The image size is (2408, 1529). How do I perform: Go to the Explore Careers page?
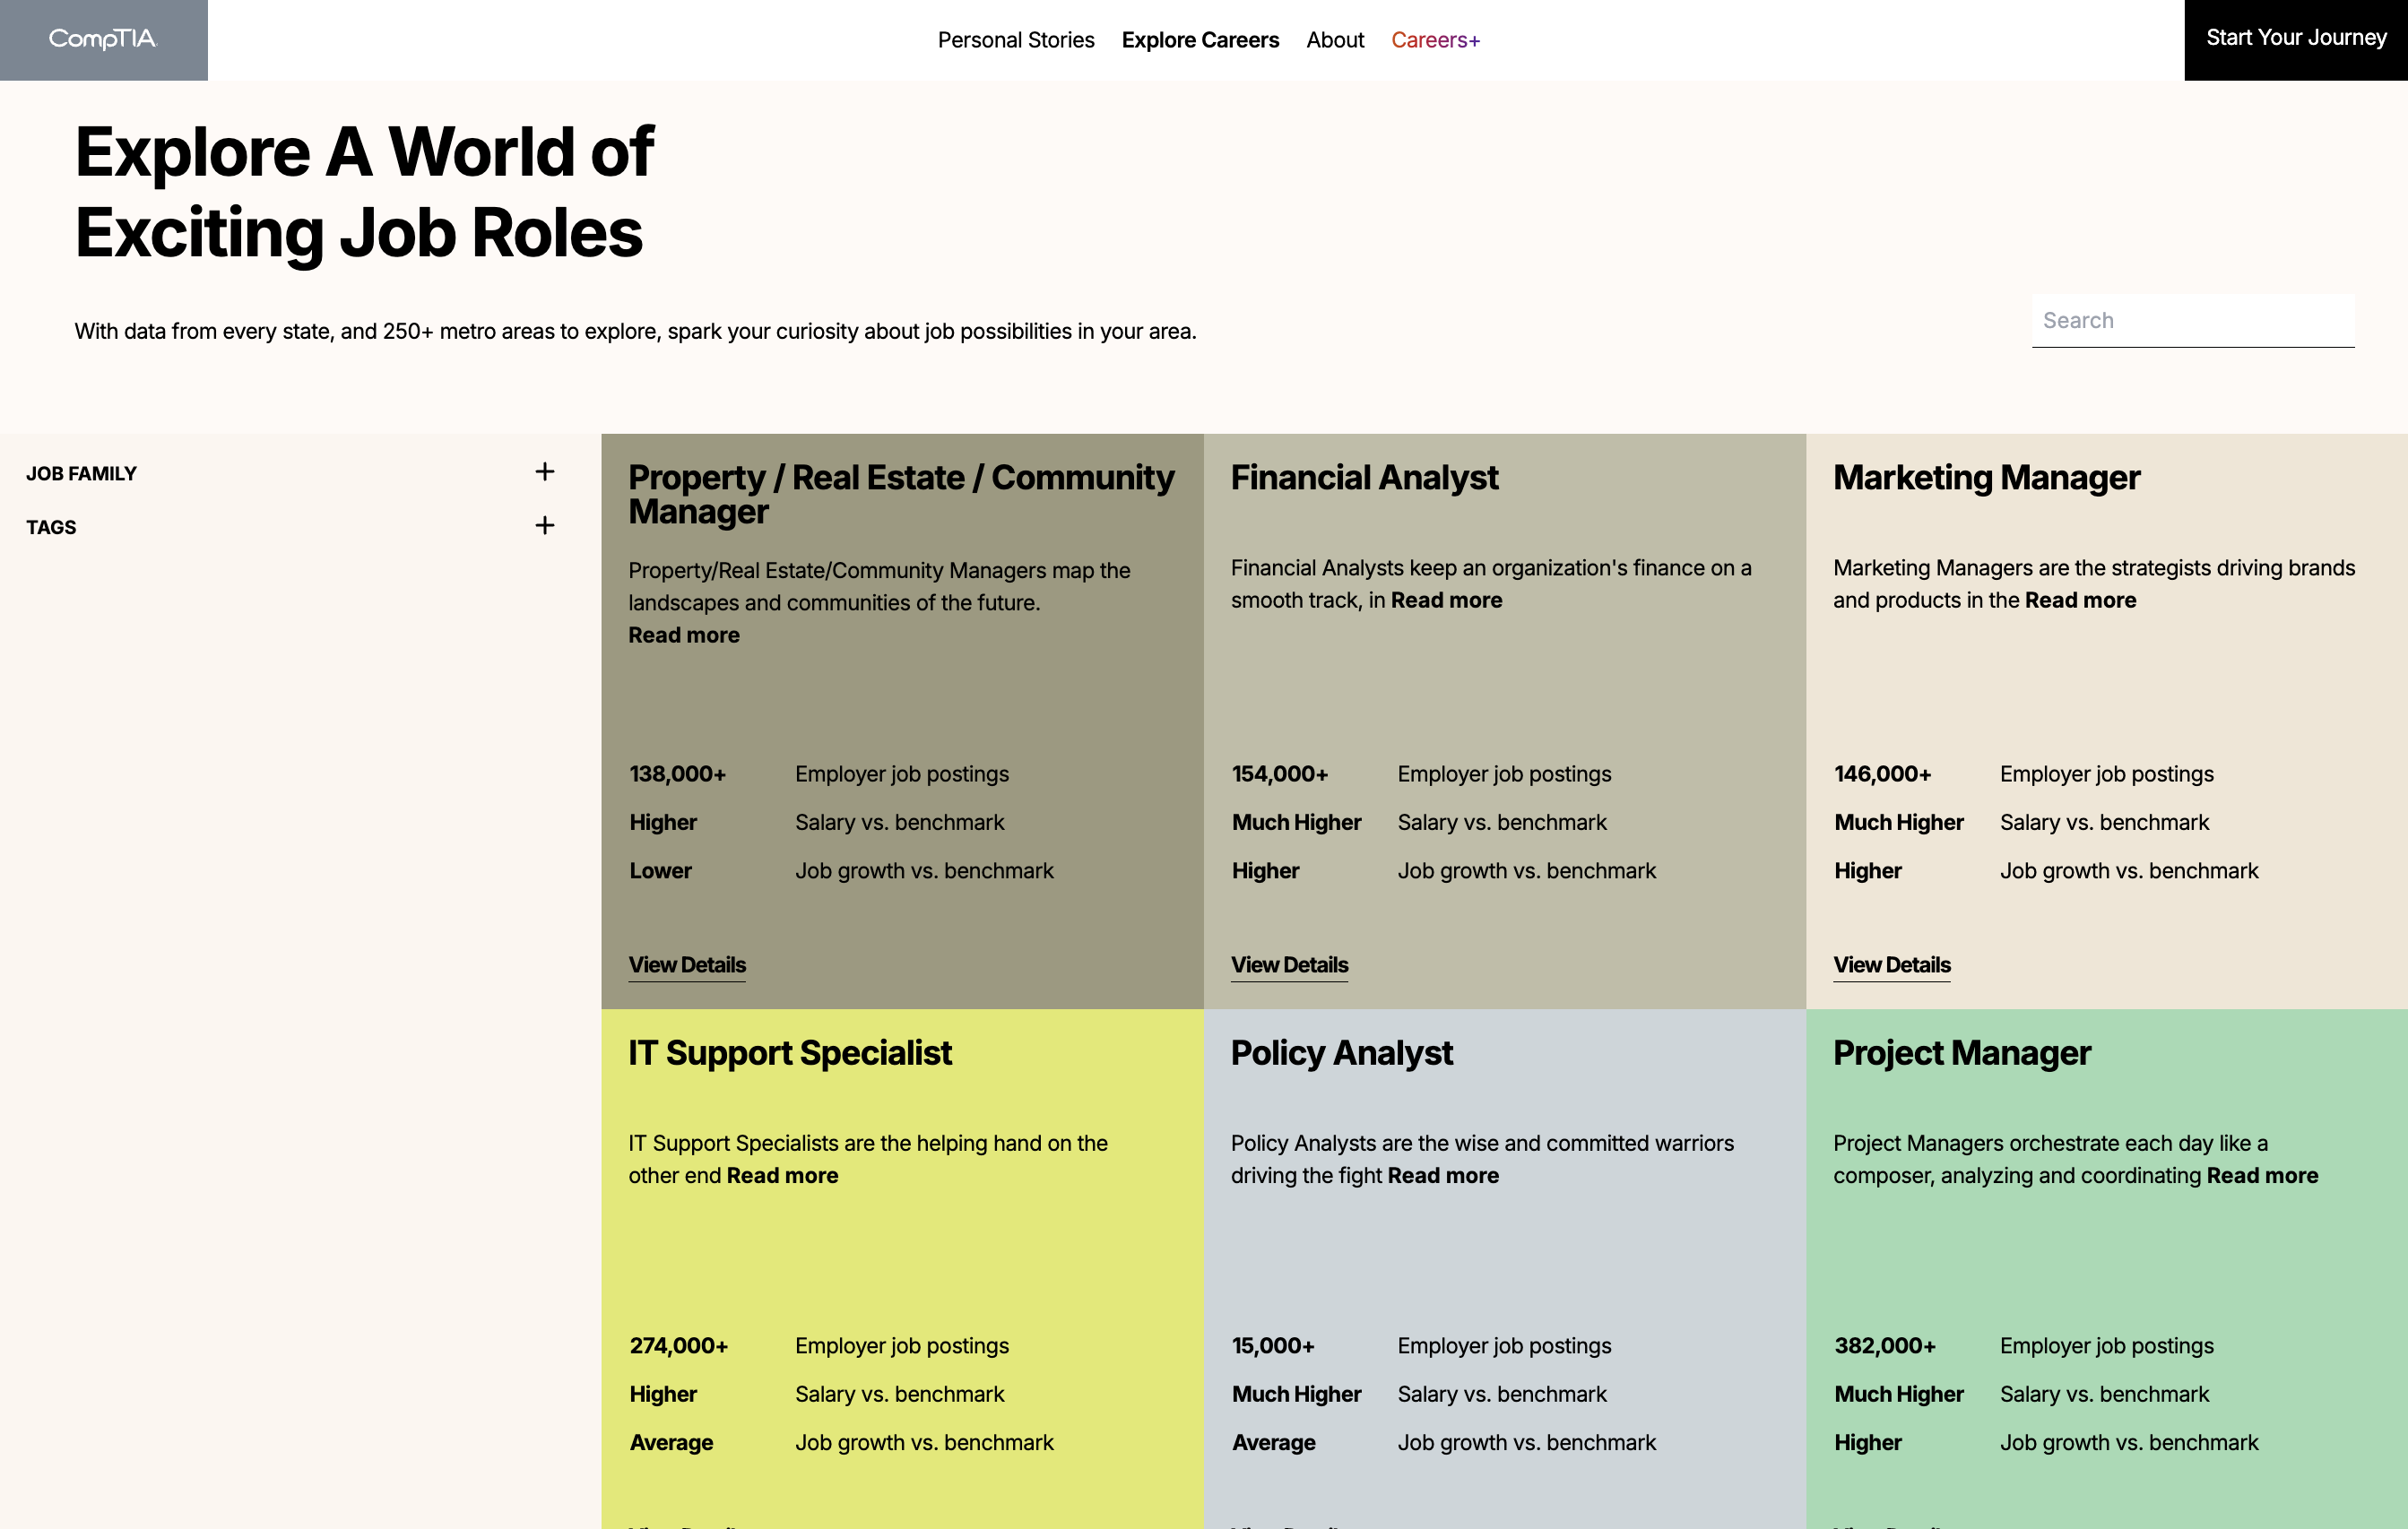point(1199,40)
